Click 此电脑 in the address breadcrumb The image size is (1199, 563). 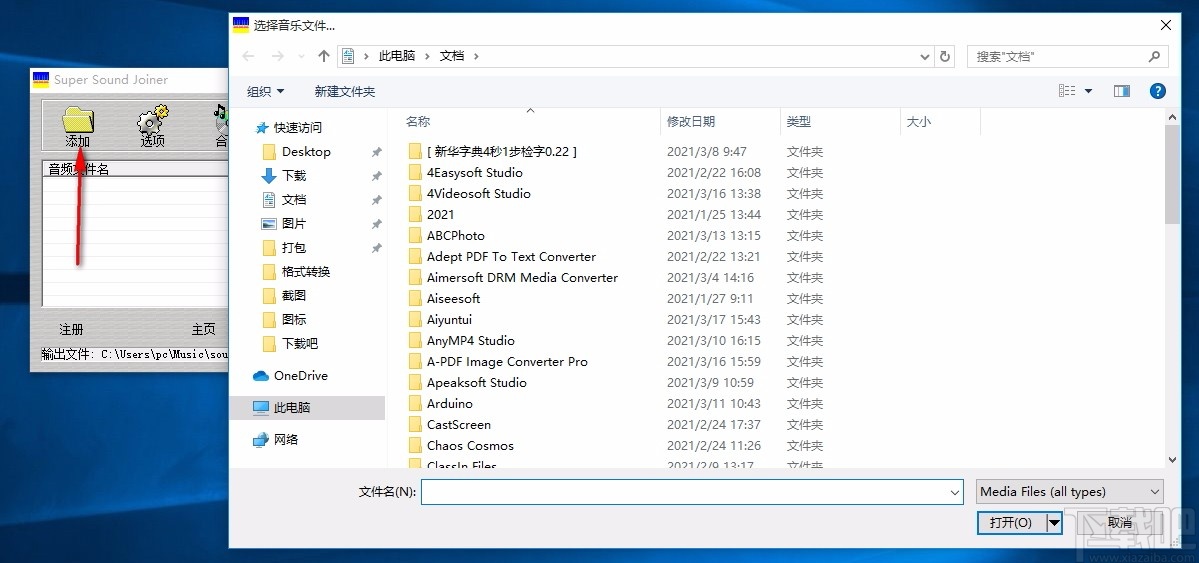click(398, 56)
